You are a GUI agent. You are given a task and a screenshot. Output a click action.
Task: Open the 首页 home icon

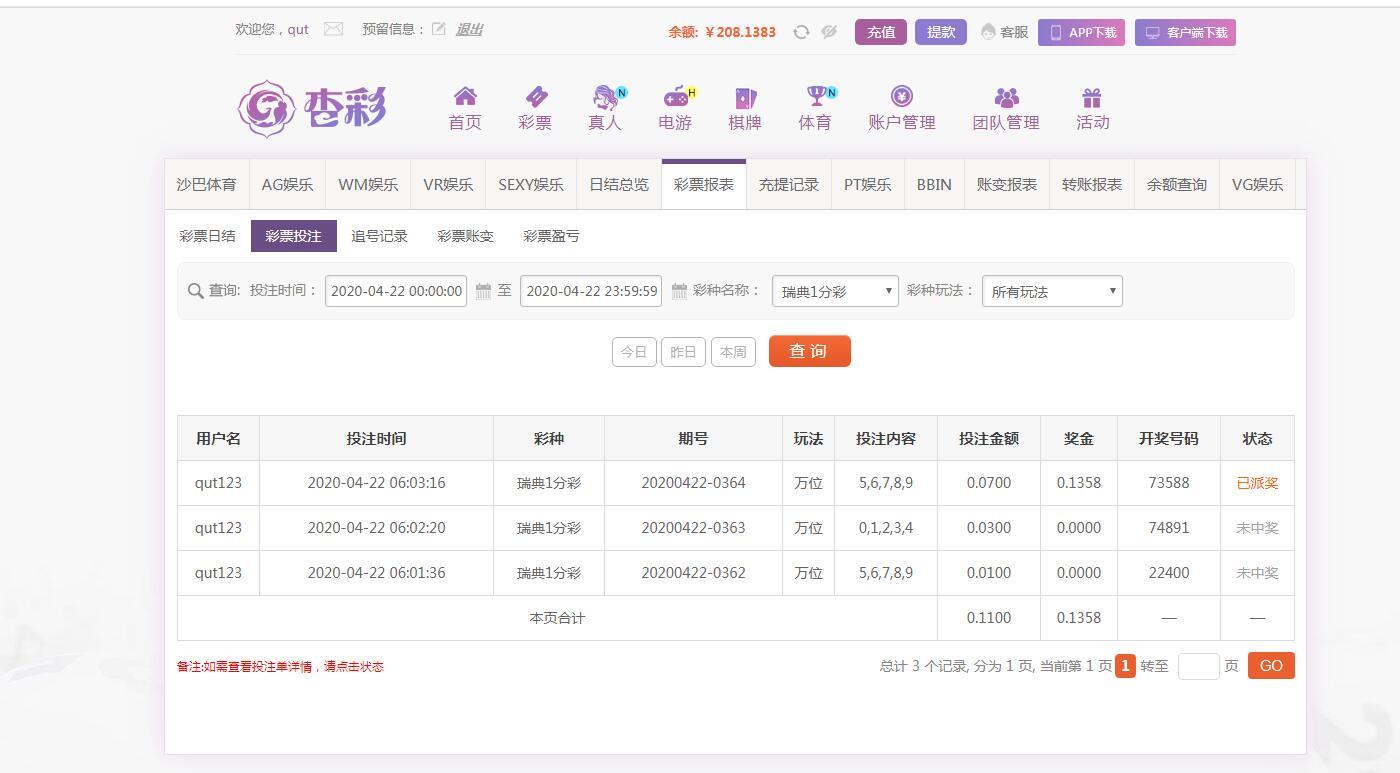tap(464, 97)
